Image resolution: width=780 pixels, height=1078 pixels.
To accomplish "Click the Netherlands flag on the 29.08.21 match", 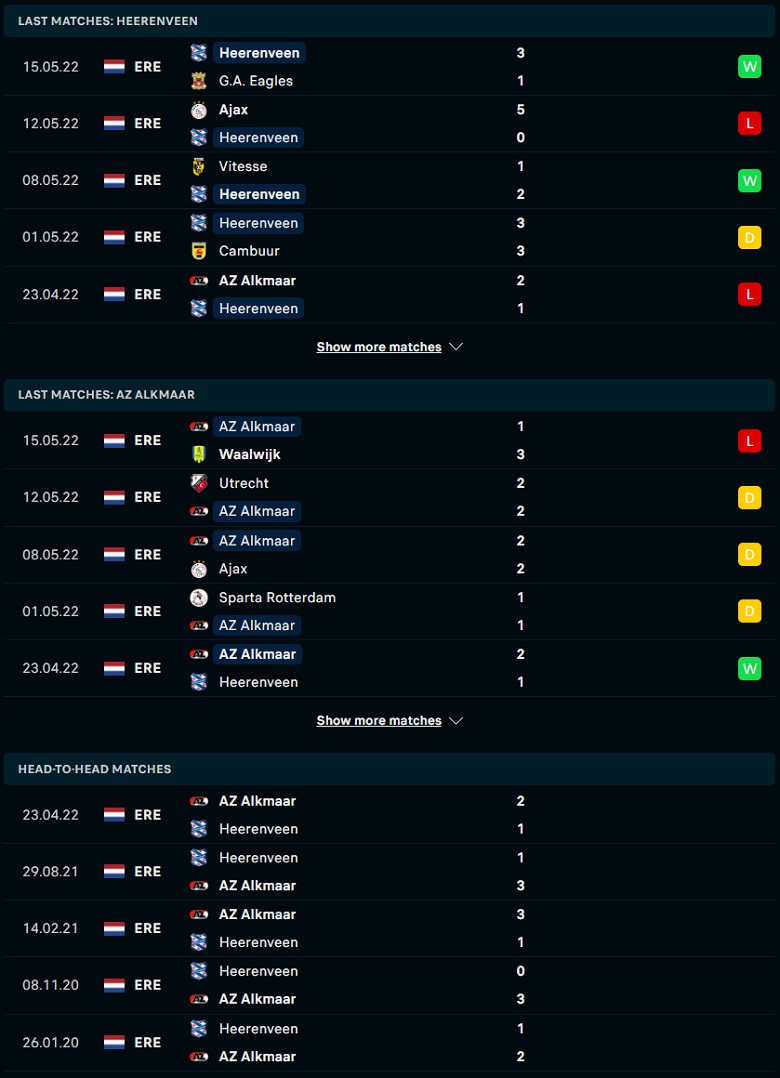I will 114,872.
